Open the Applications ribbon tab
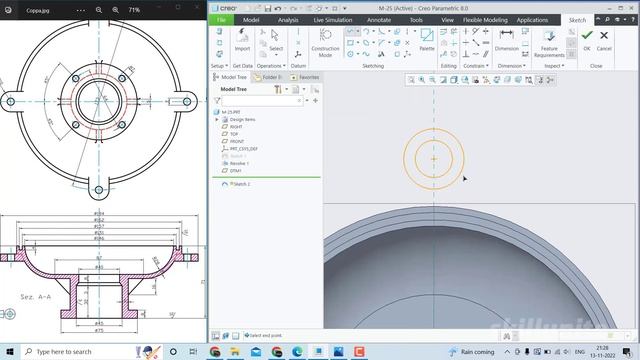Viewport: 640px width, 360px height. point(532,20)
